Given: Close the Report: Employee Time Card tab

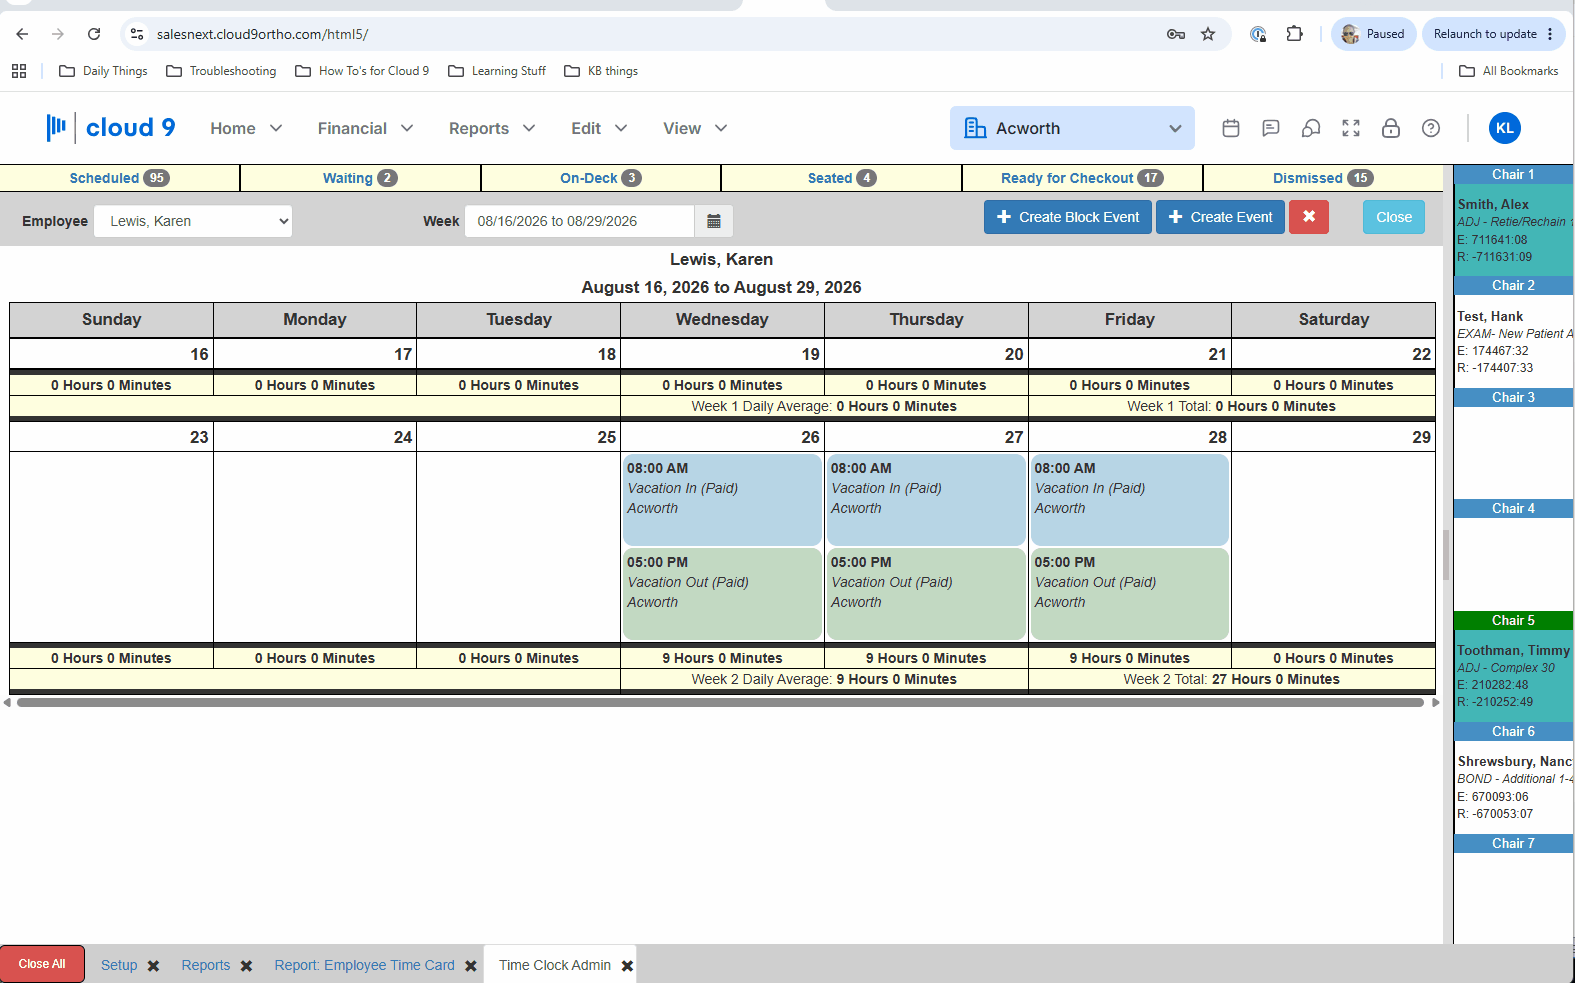Looking at the screenshot, I should (470, 966).
